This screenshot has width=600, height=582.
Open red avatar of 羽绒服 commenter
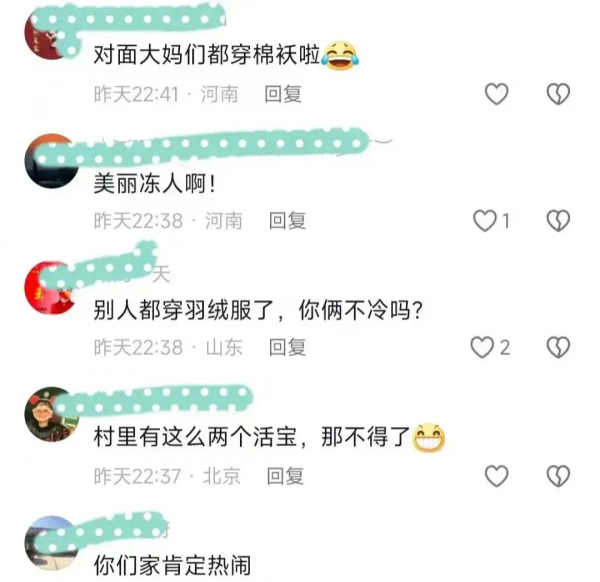(x=51, y=287)
